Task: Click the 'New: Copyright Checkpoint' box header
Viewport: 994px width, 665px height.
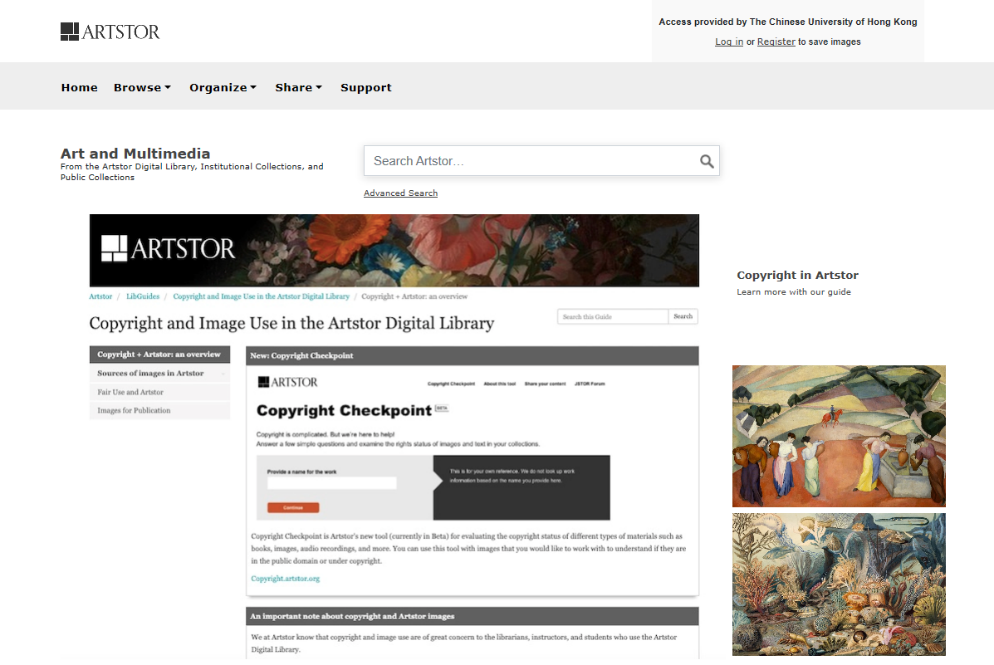Action: tap(472, 356)
